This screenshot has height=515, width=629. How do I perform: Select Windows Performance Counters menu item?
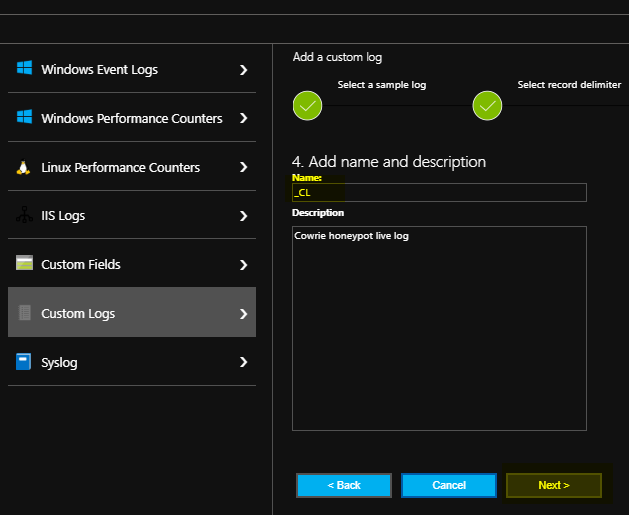click(x=131, y=118)
